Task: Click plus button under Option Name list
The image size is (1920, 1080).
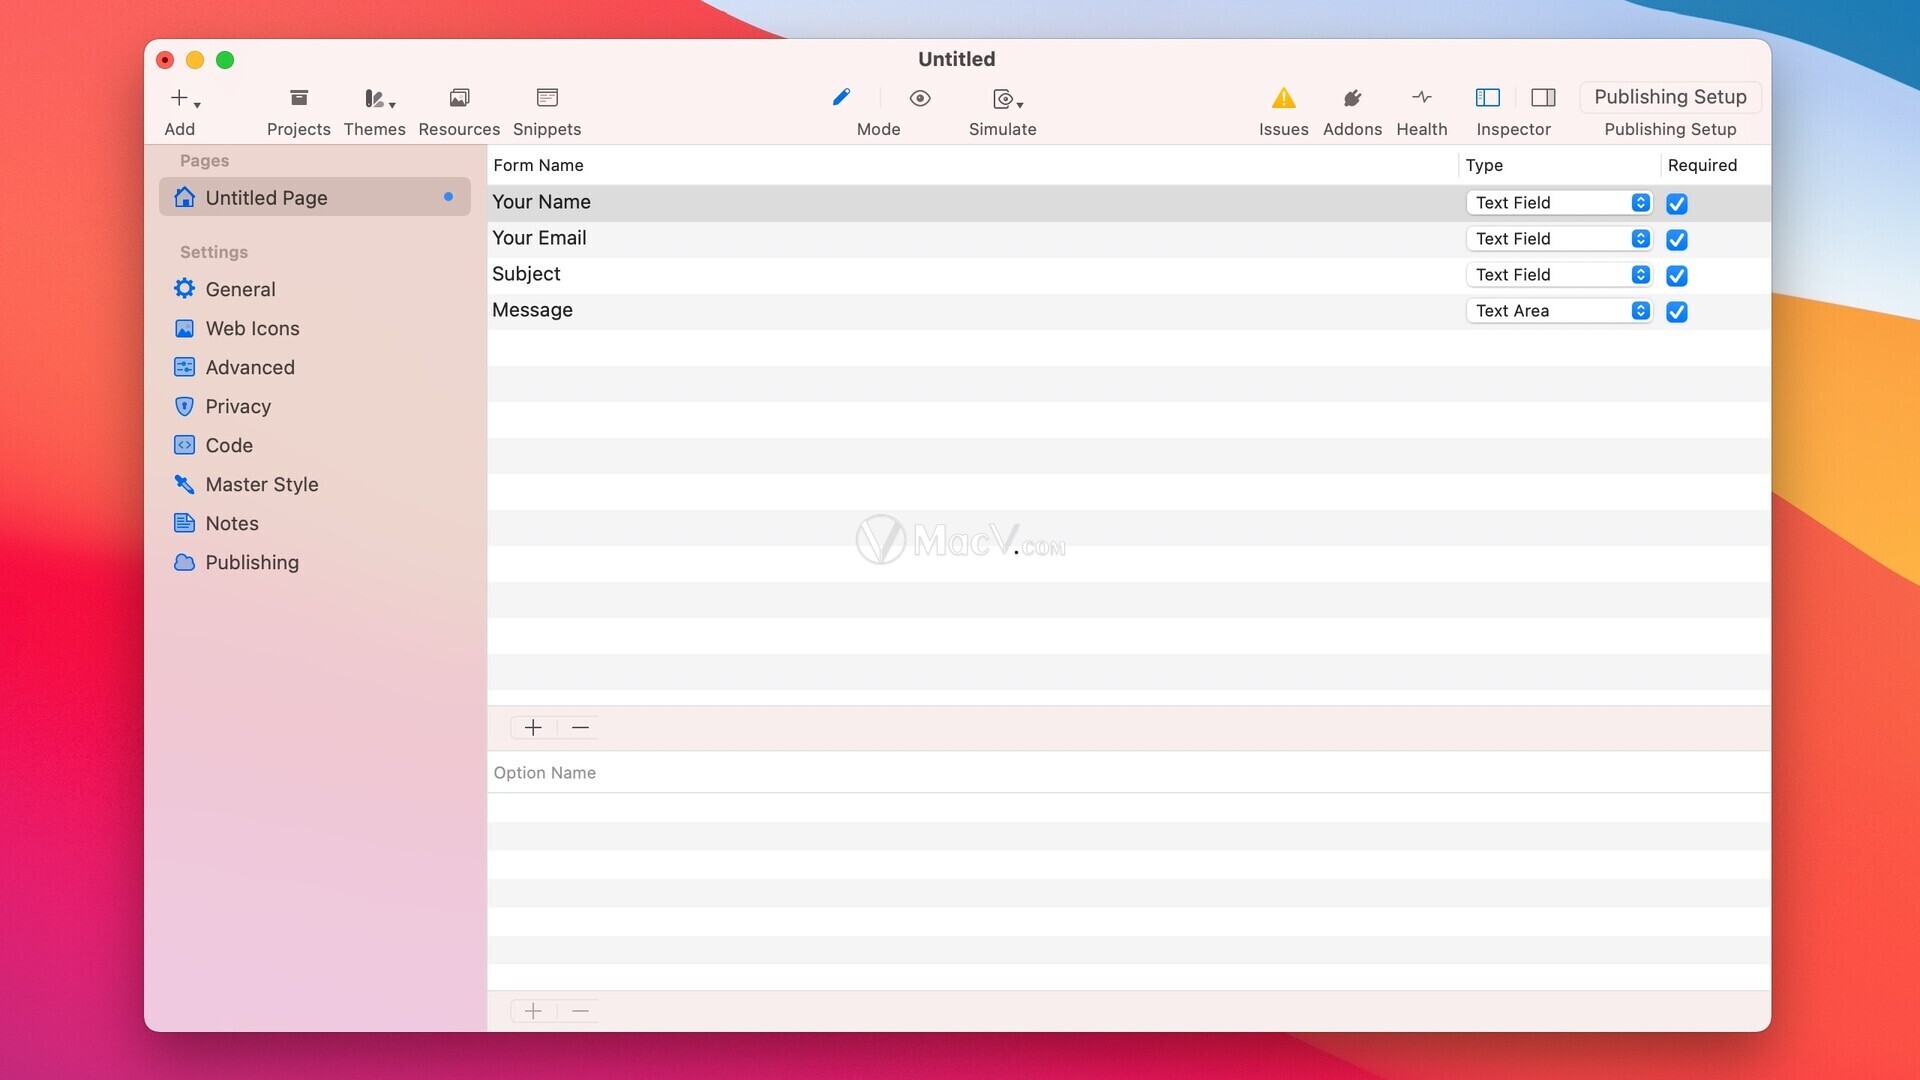Action: pyautogui.click(x=533, y=1011)
